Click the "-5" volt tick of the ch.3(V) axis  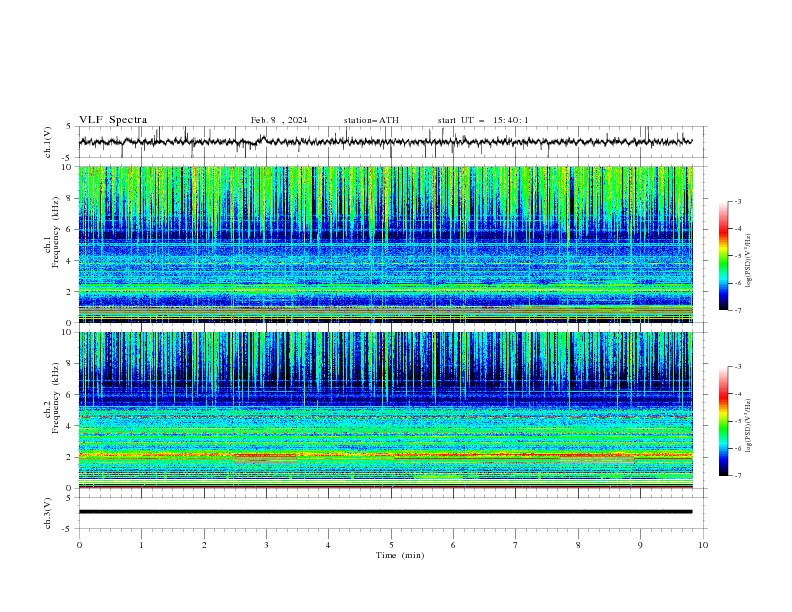click(68, 529)
